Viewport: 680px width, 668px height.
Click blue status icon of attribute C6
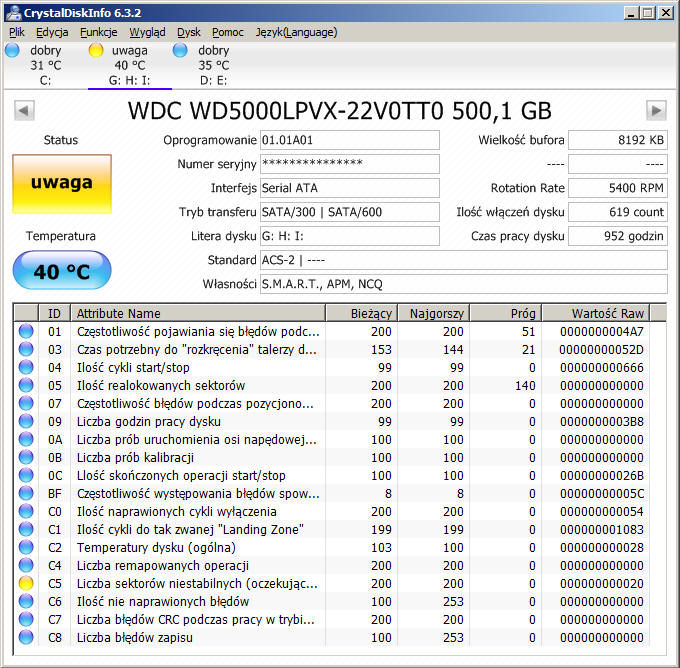[x=26, y=601]
